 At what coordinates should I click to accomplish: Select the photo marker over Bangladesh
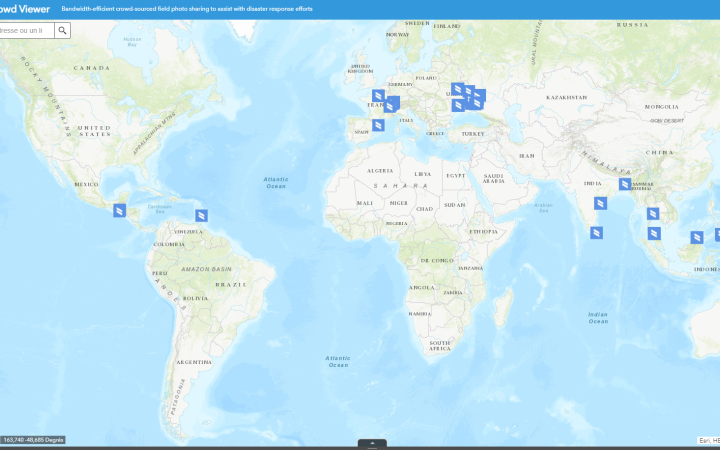pyautogui.click(x=624, y=184)
